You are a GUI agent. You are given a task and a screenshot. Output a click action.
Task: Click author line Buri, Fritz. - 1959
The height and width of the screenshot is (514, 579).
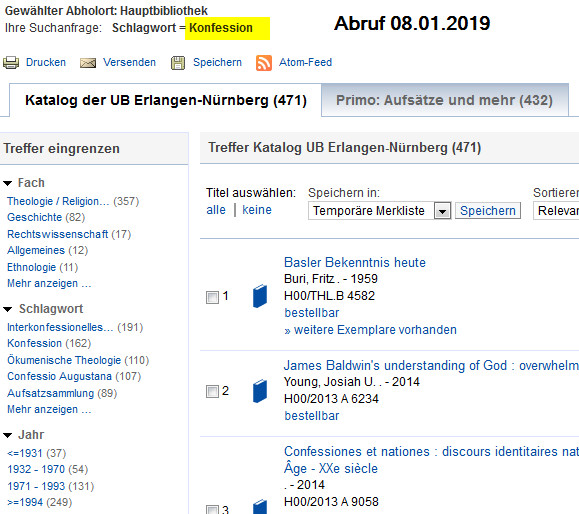coord(331,279)
